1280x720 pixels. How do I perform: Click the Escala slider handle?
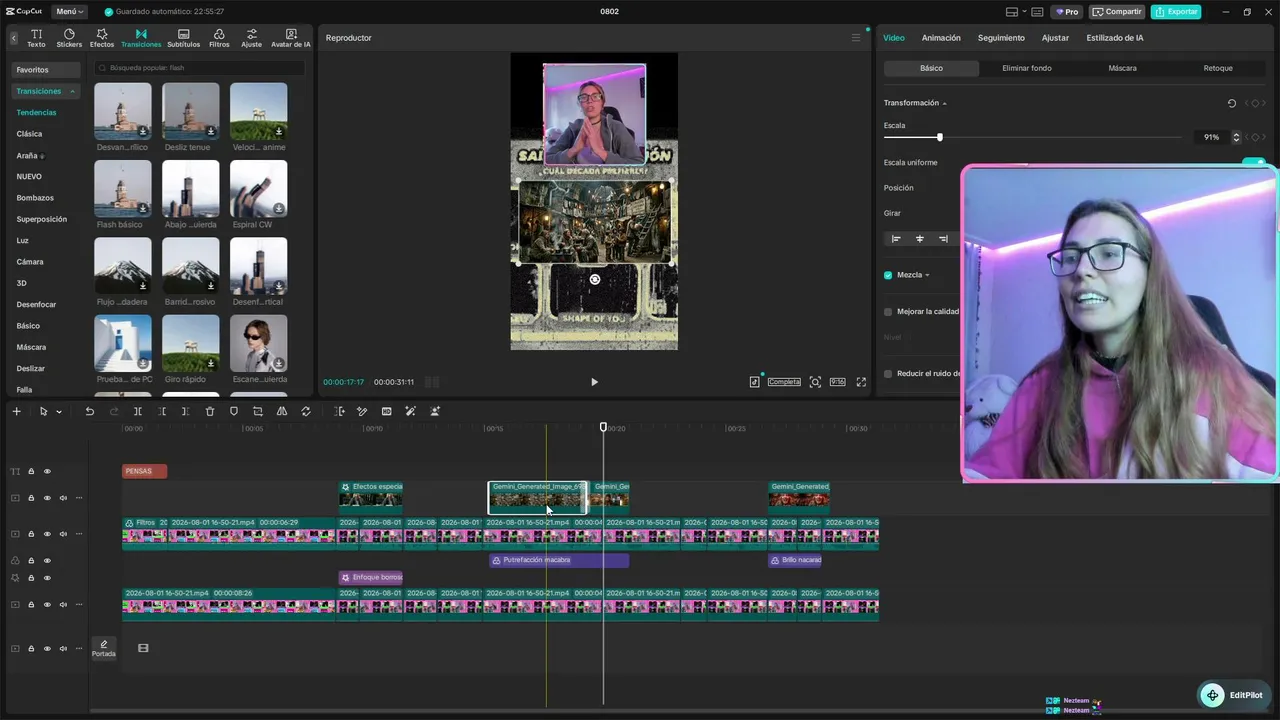point(940,137)
